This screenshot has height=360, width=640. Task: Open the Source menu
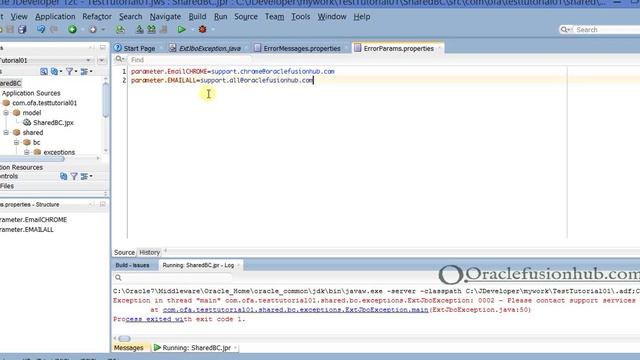[x=246, y=17]
